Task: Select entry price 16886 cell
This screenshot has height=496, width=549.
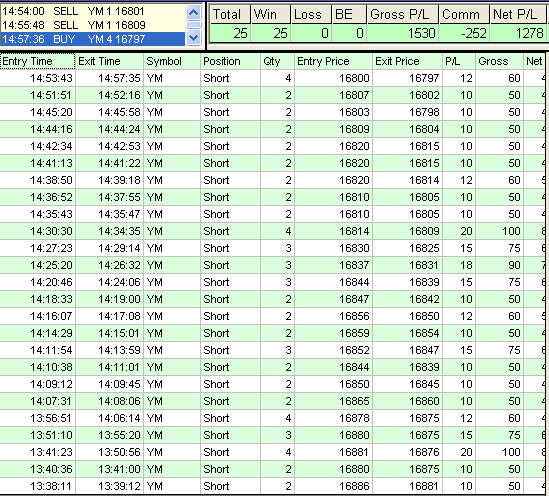Action: pyautogui.click(x=333, y=486)
